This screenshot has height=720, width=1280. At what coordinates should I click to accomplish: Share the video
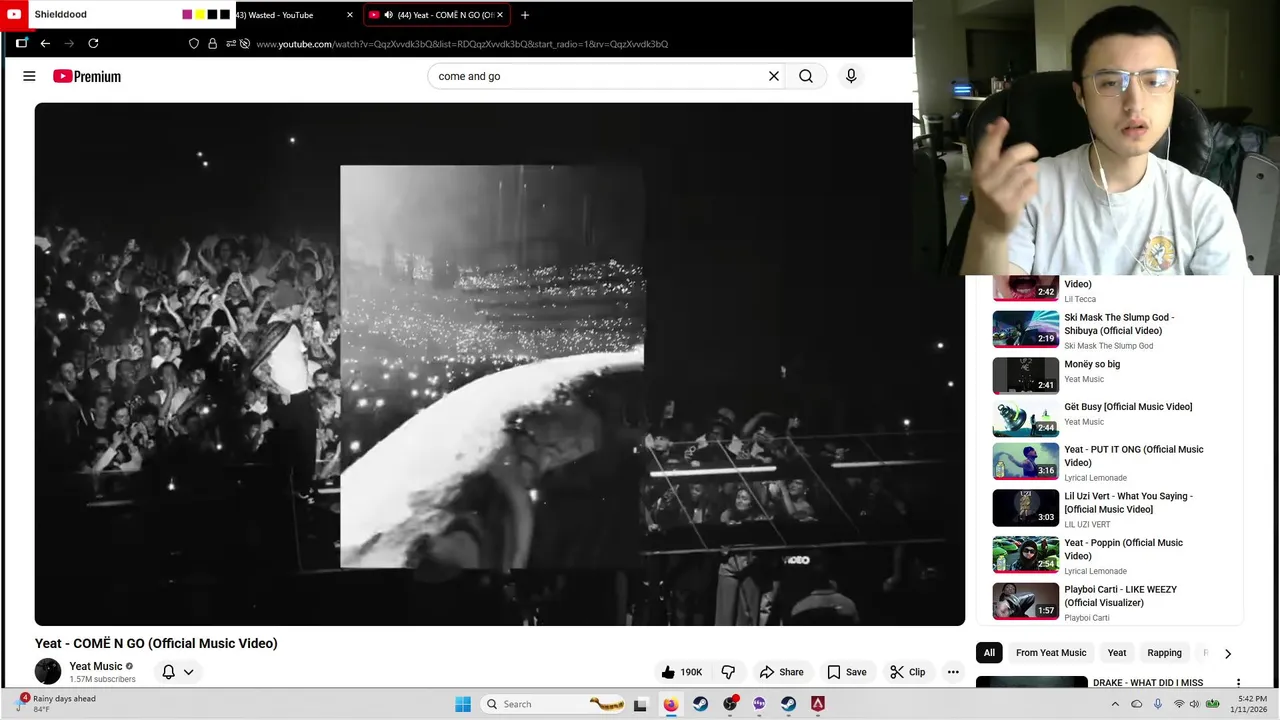coord(781,672)
